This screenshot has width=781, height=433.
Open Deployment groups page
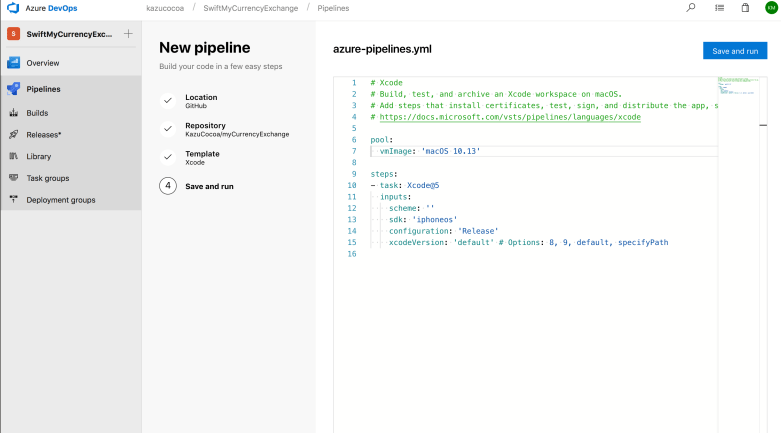point(61,200)
